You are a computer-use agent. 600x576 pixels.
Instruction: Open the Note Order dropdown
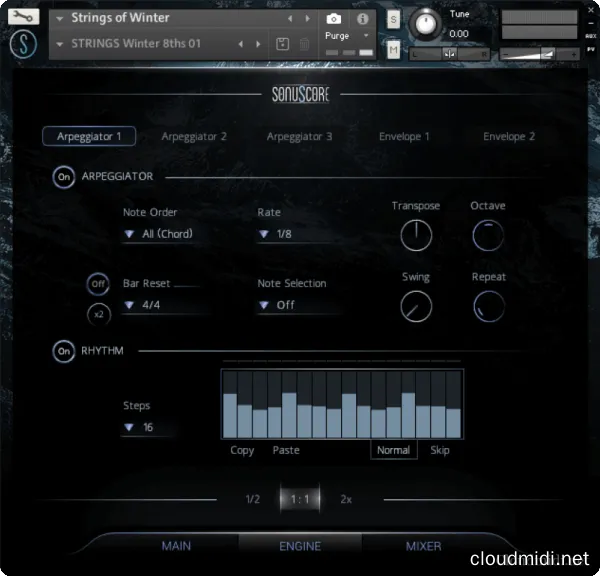coord(159,234)
